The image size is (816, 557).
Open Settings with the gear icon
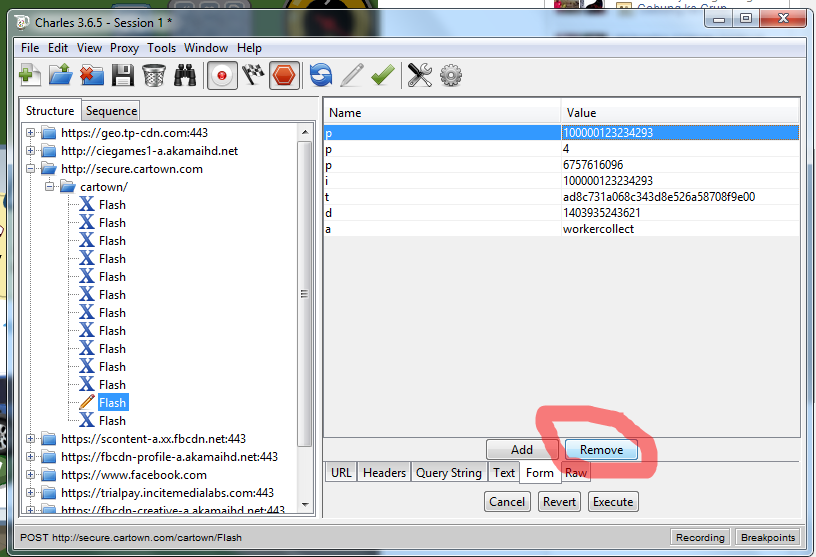(x=451, y=75)
